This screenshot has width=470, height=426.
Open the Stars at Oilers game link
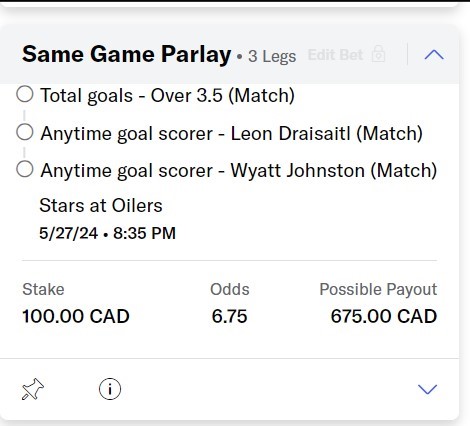tap(101, 205)
